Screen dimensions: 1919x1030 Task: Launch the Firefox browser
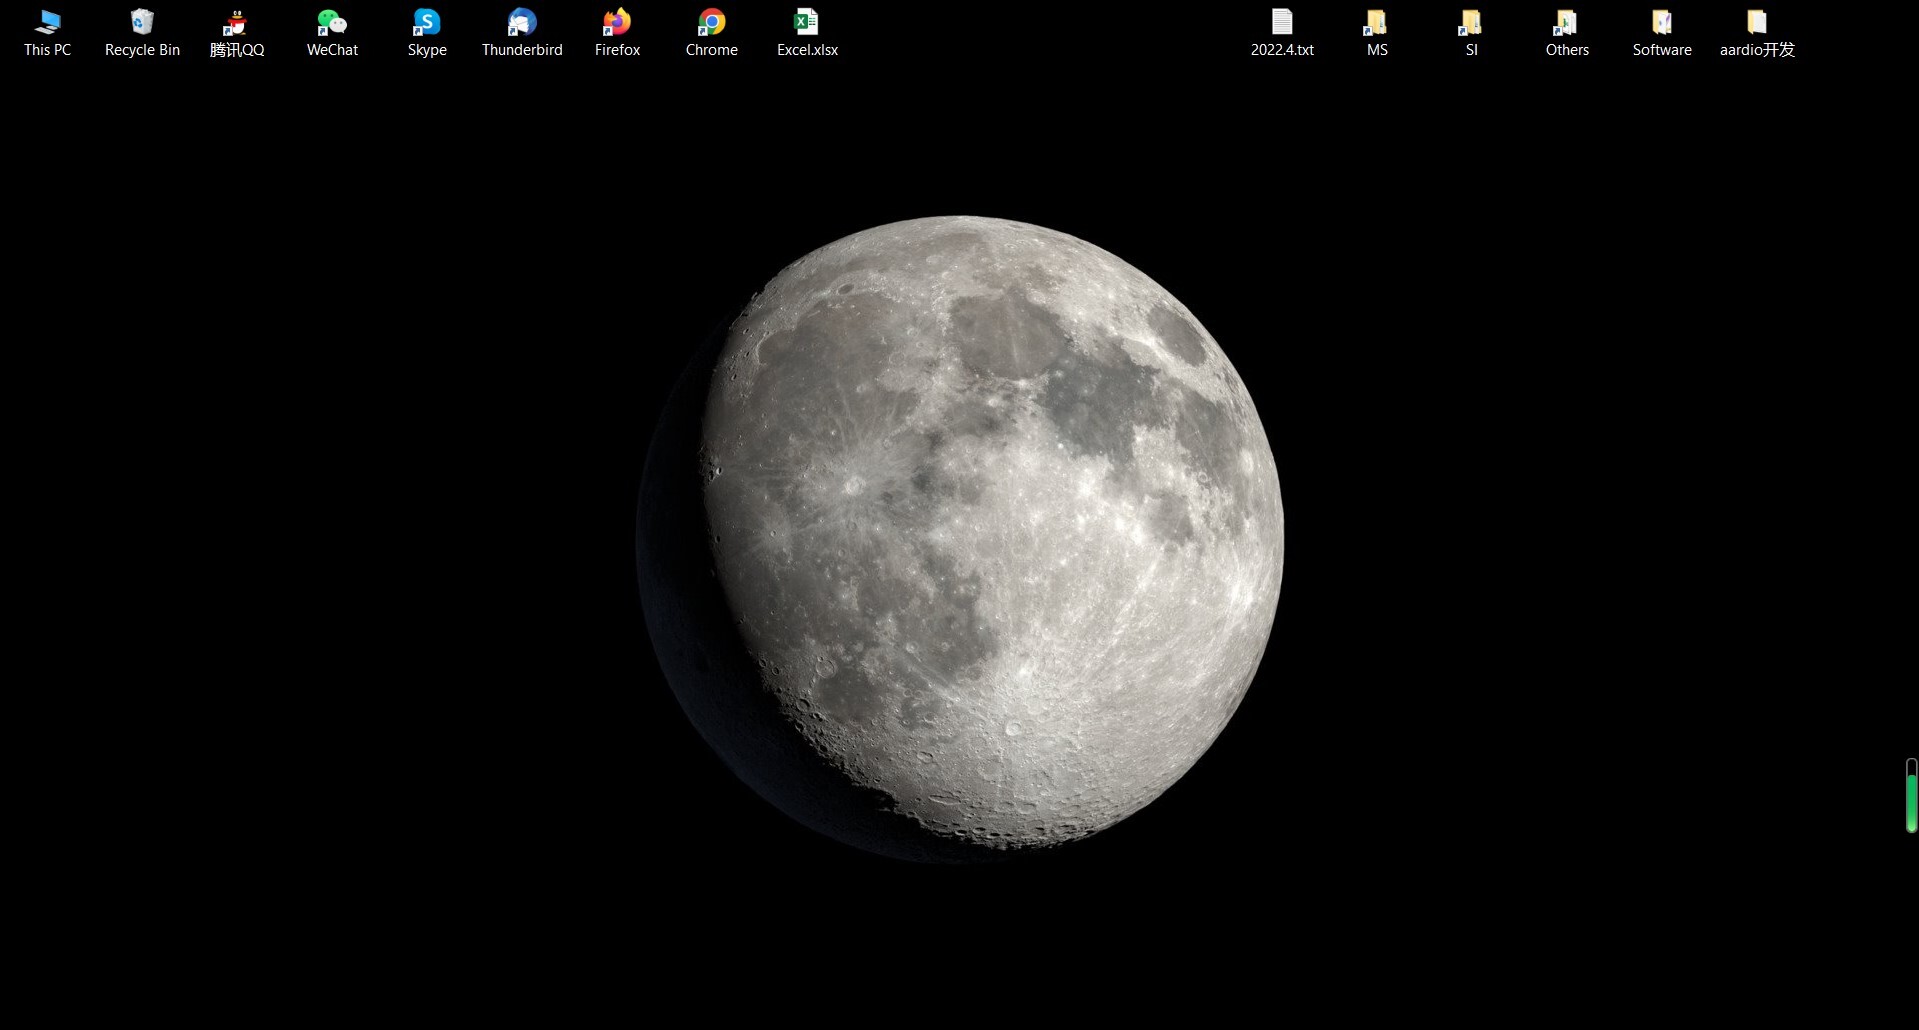point(616,22)
